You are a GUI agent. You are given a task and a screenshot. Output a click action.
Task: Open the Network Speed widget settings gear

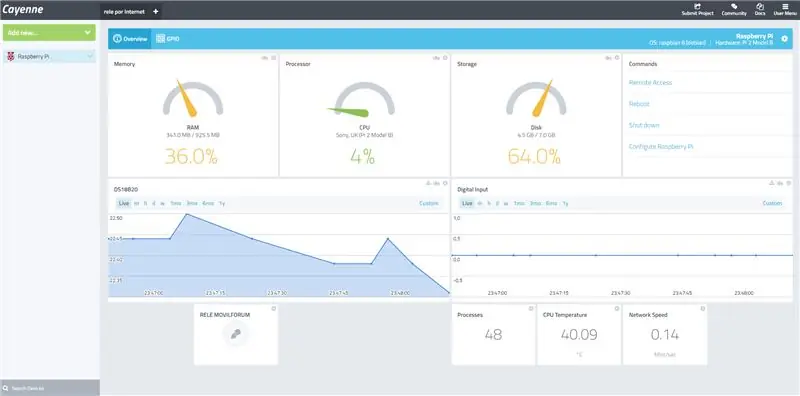[x=703, y=308]
